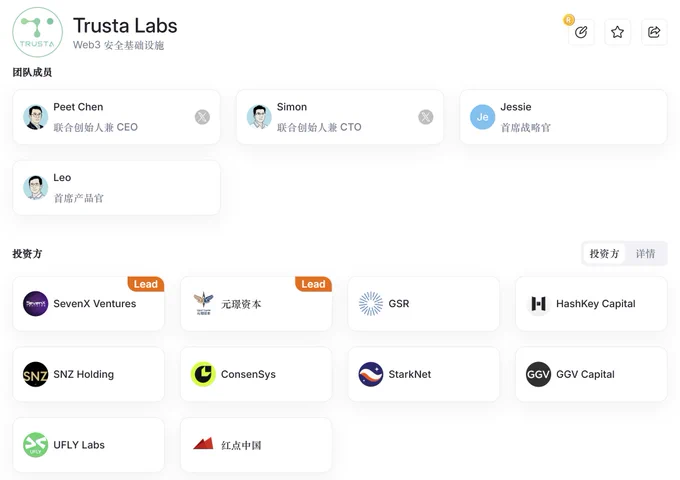This screenshot has height=480, width=680.
Task: Click the 元璟资本 logo
Action: (x=203, y=304)
